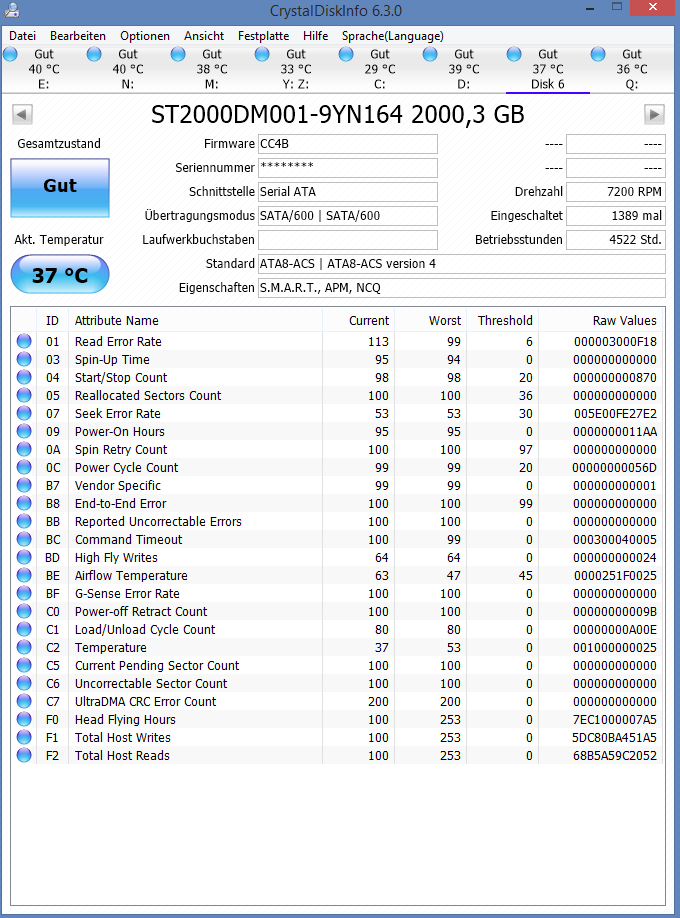Click the Current column header

click(x=358, y=320)
